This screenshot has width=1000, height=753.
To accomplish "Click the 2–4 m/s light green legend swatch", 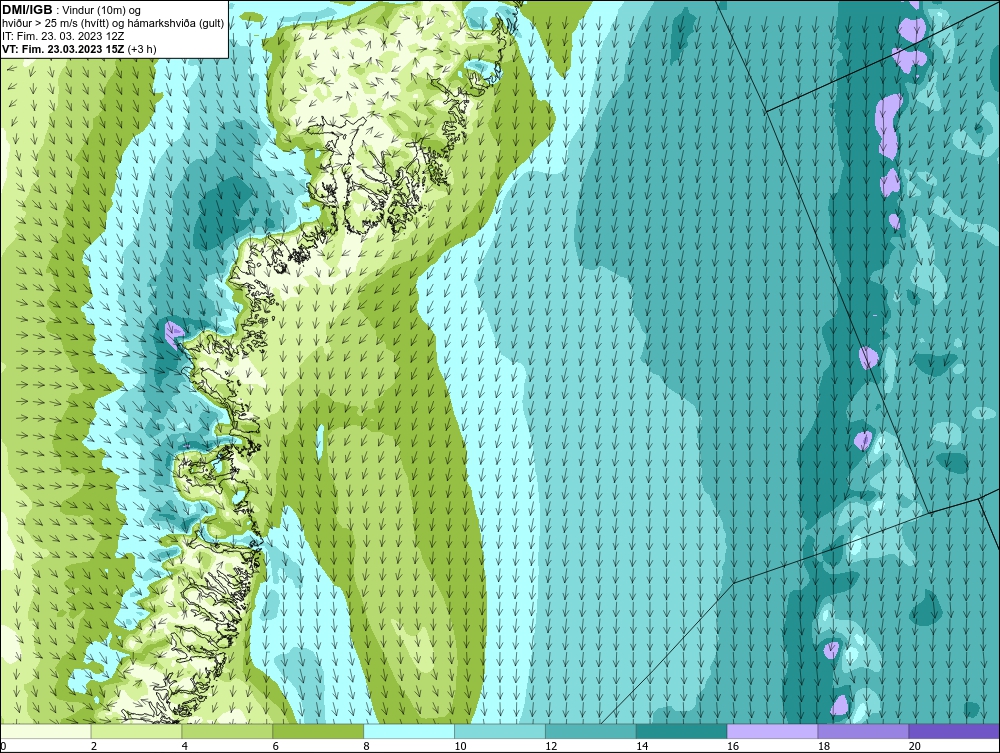I will pos(136,731).
